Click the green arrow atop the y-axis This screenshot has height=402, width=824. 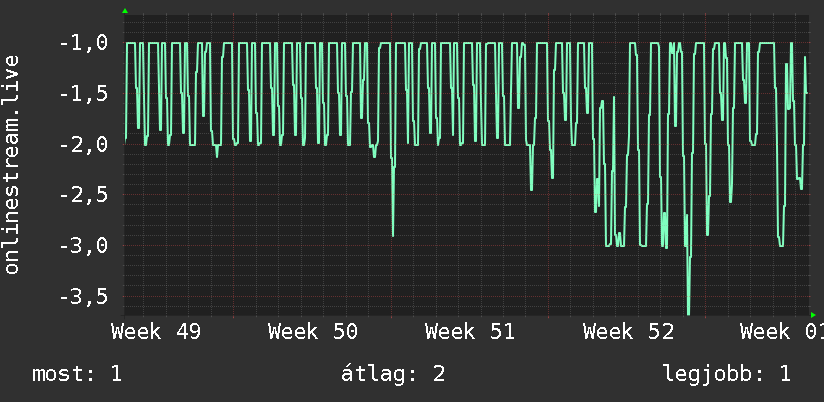(x=125, y=11)
